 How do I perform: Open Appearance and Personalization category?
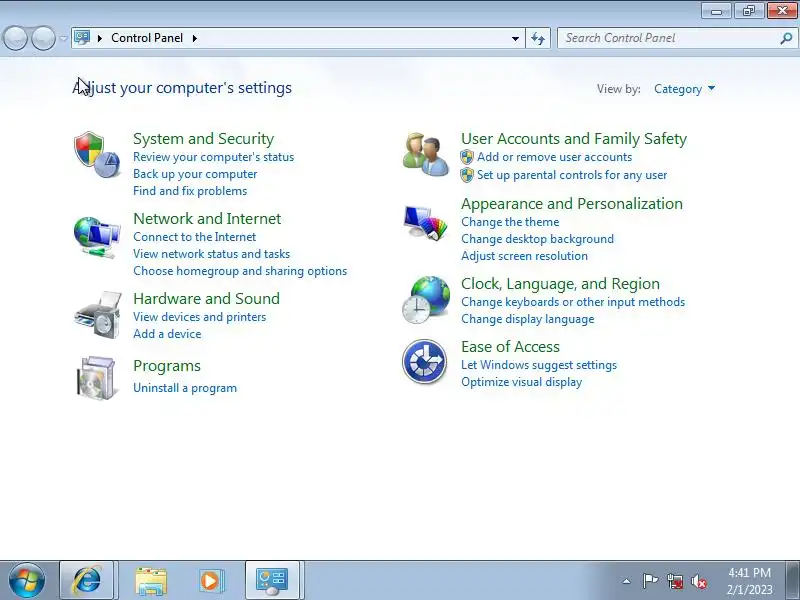pyautogui.click(x=571, y=204)
